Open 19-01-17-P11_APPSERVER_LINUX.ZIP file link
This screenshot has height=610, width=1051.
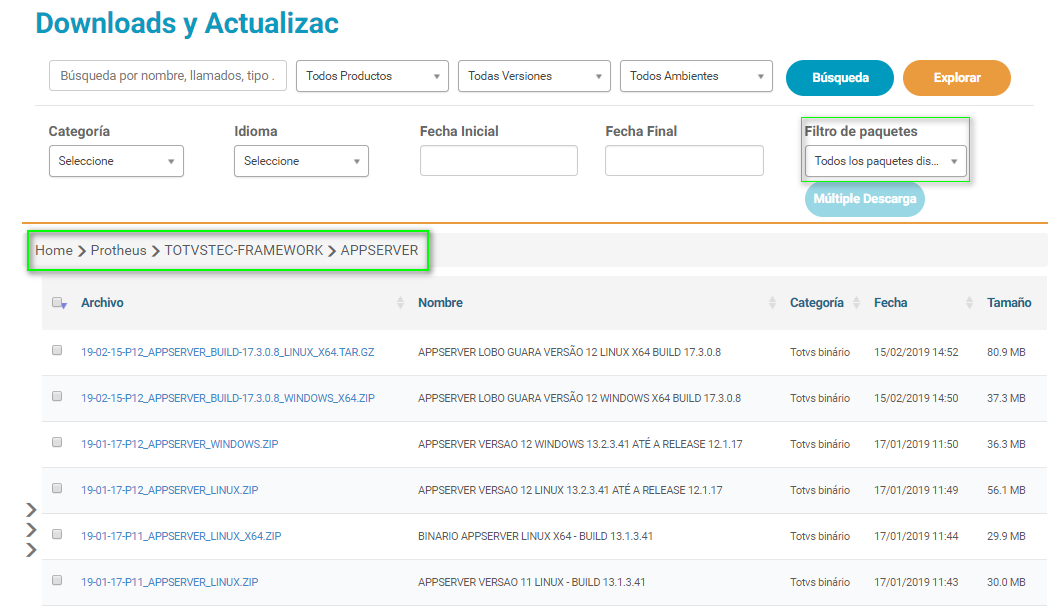[170, 583]
